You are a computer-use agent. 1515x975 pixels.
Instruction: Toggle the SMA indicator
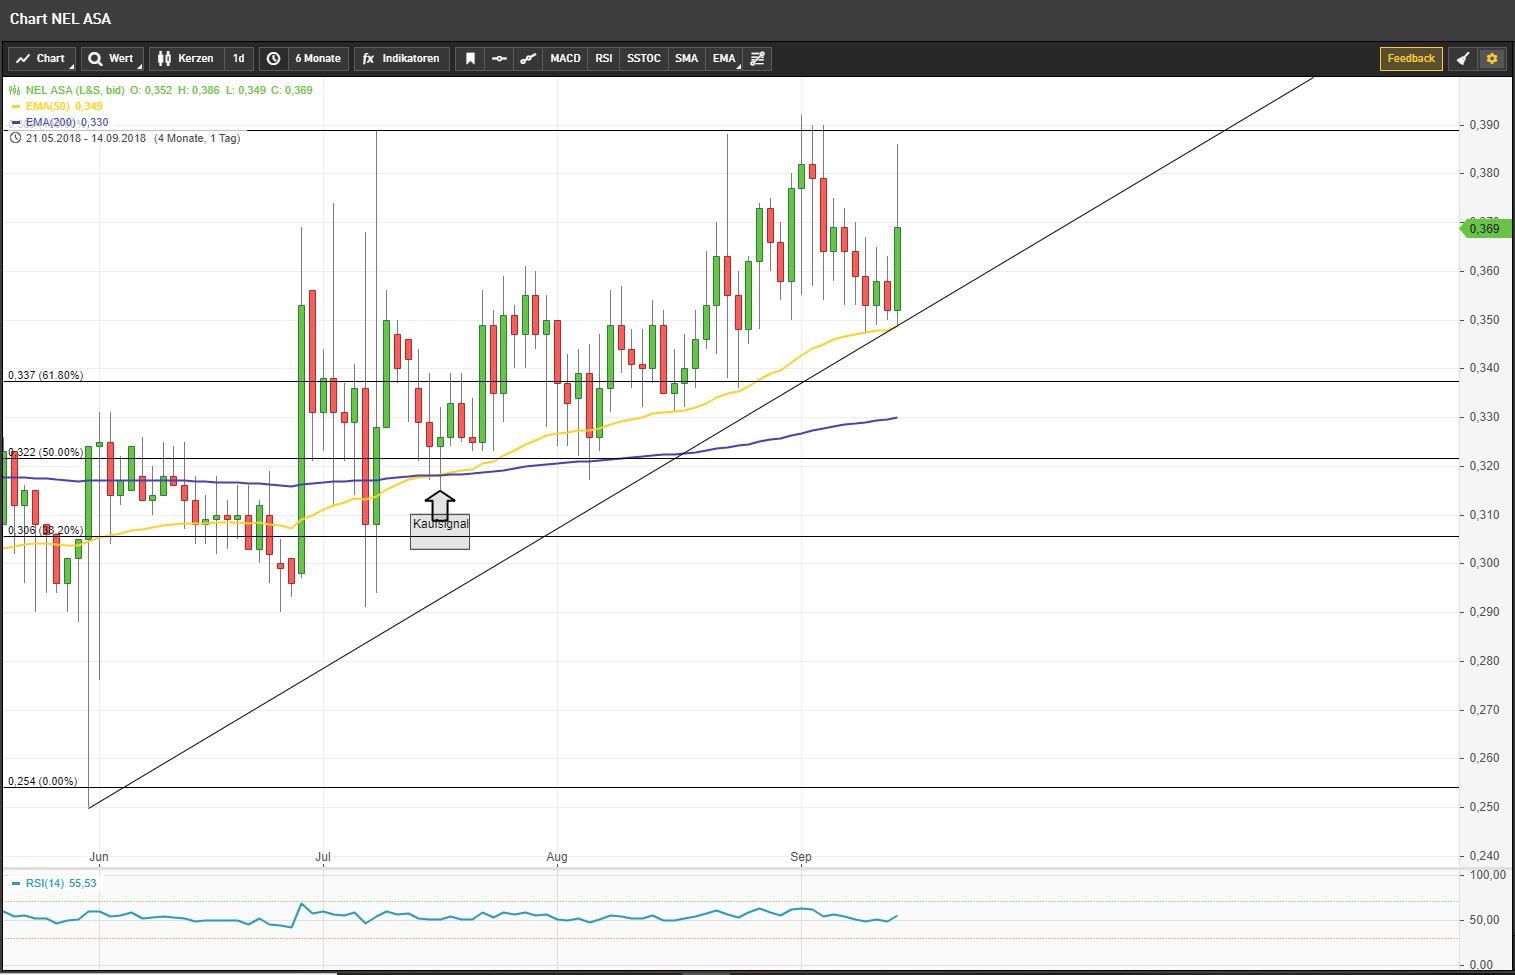(x=686, y=59)
